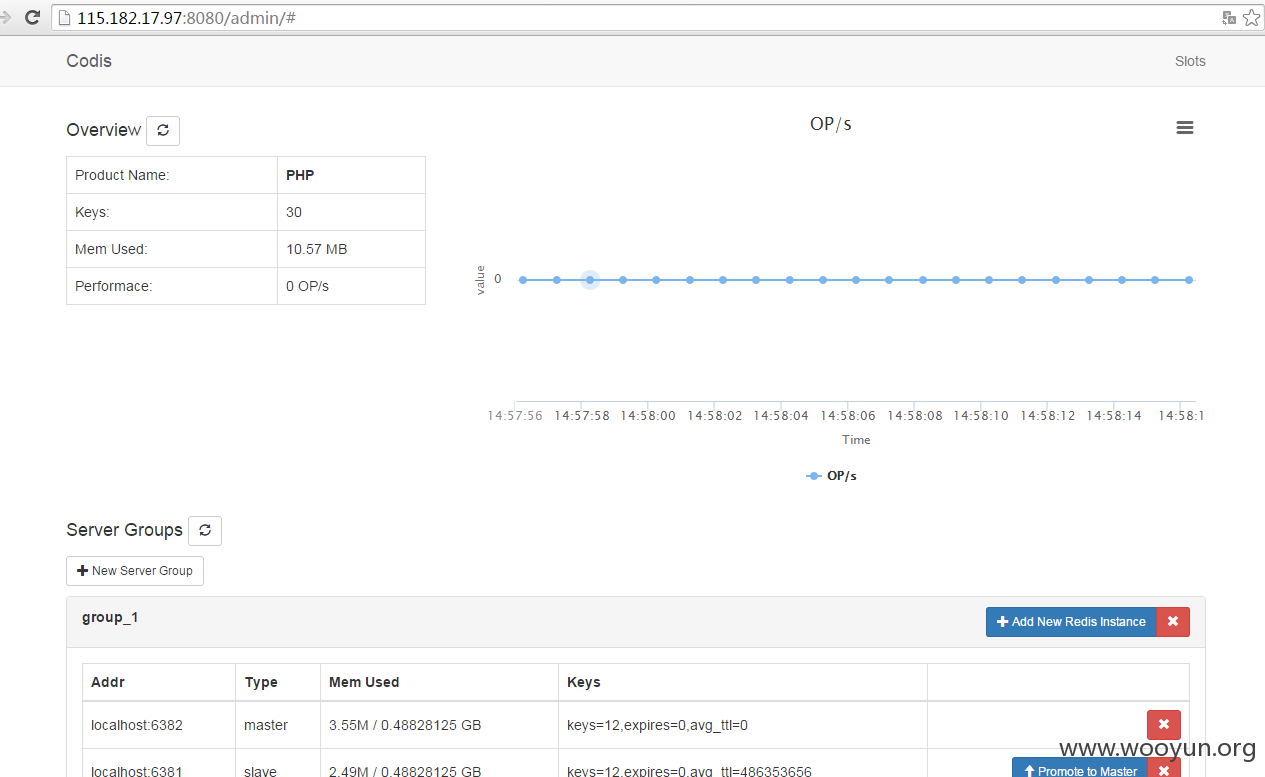
Task: Open the Codis brand link
Action: click(x=89, y=61)
